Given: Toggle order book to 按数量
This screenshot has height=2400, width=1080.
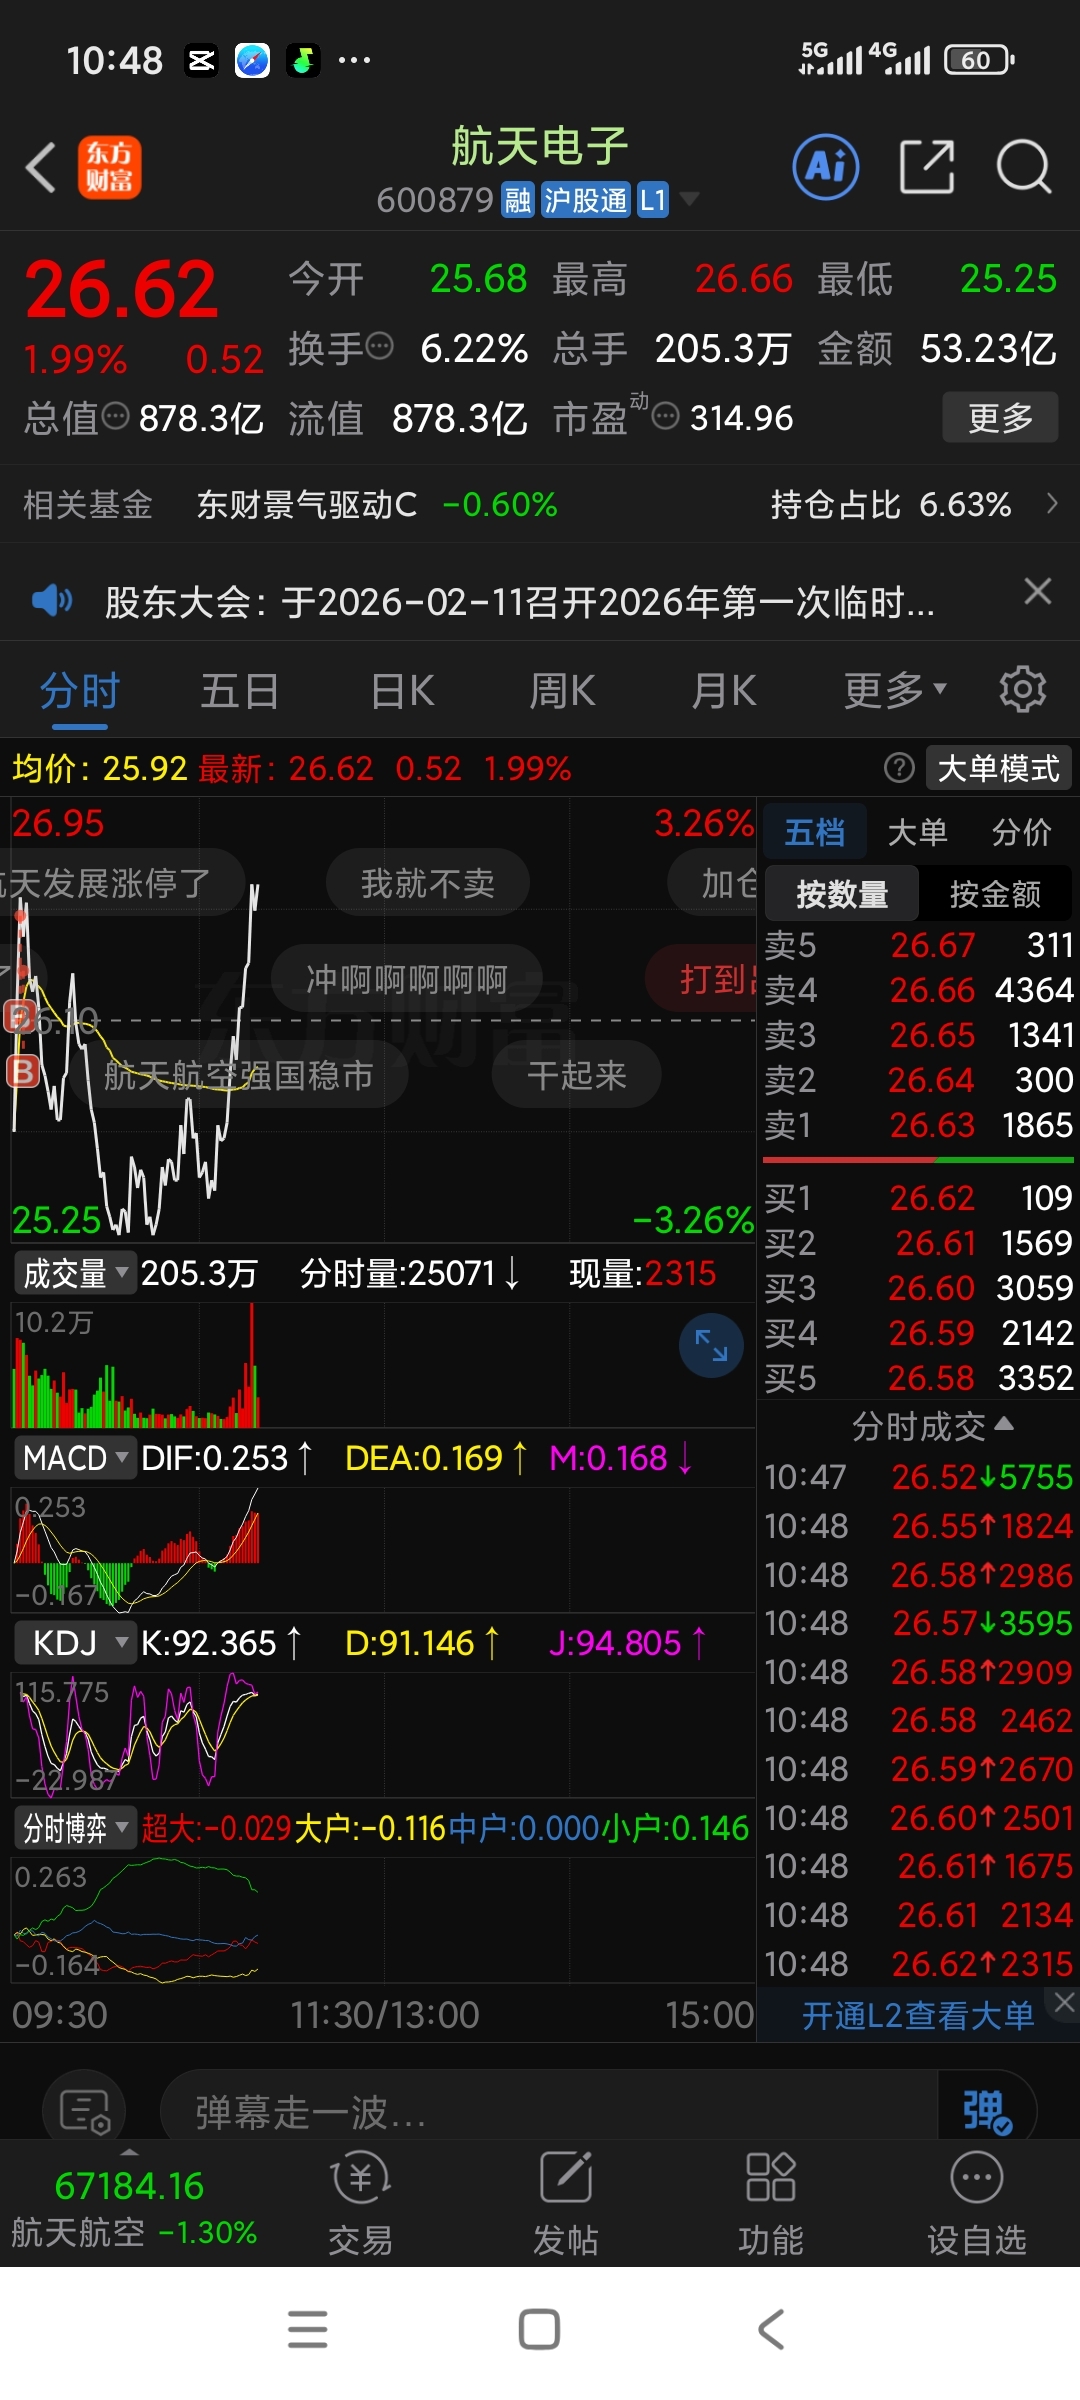Looking at the screenshot, I should tap(842, 893).
